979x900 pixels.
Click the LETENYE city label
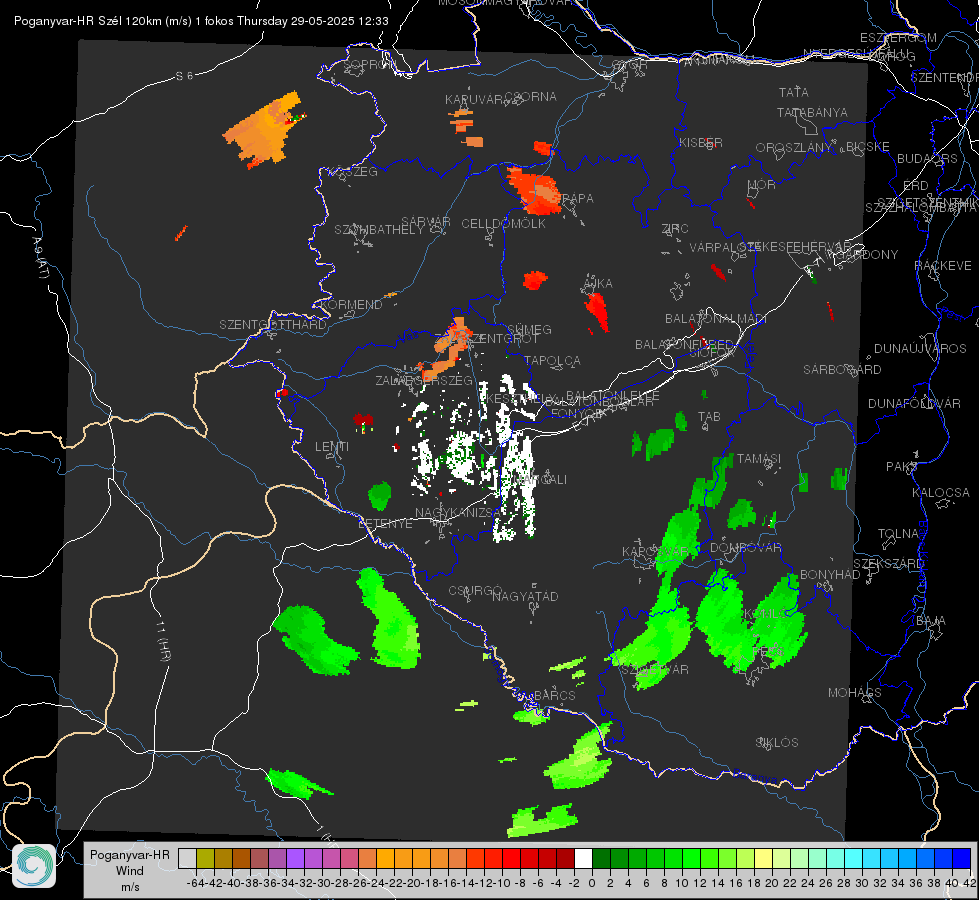[385, 524]
